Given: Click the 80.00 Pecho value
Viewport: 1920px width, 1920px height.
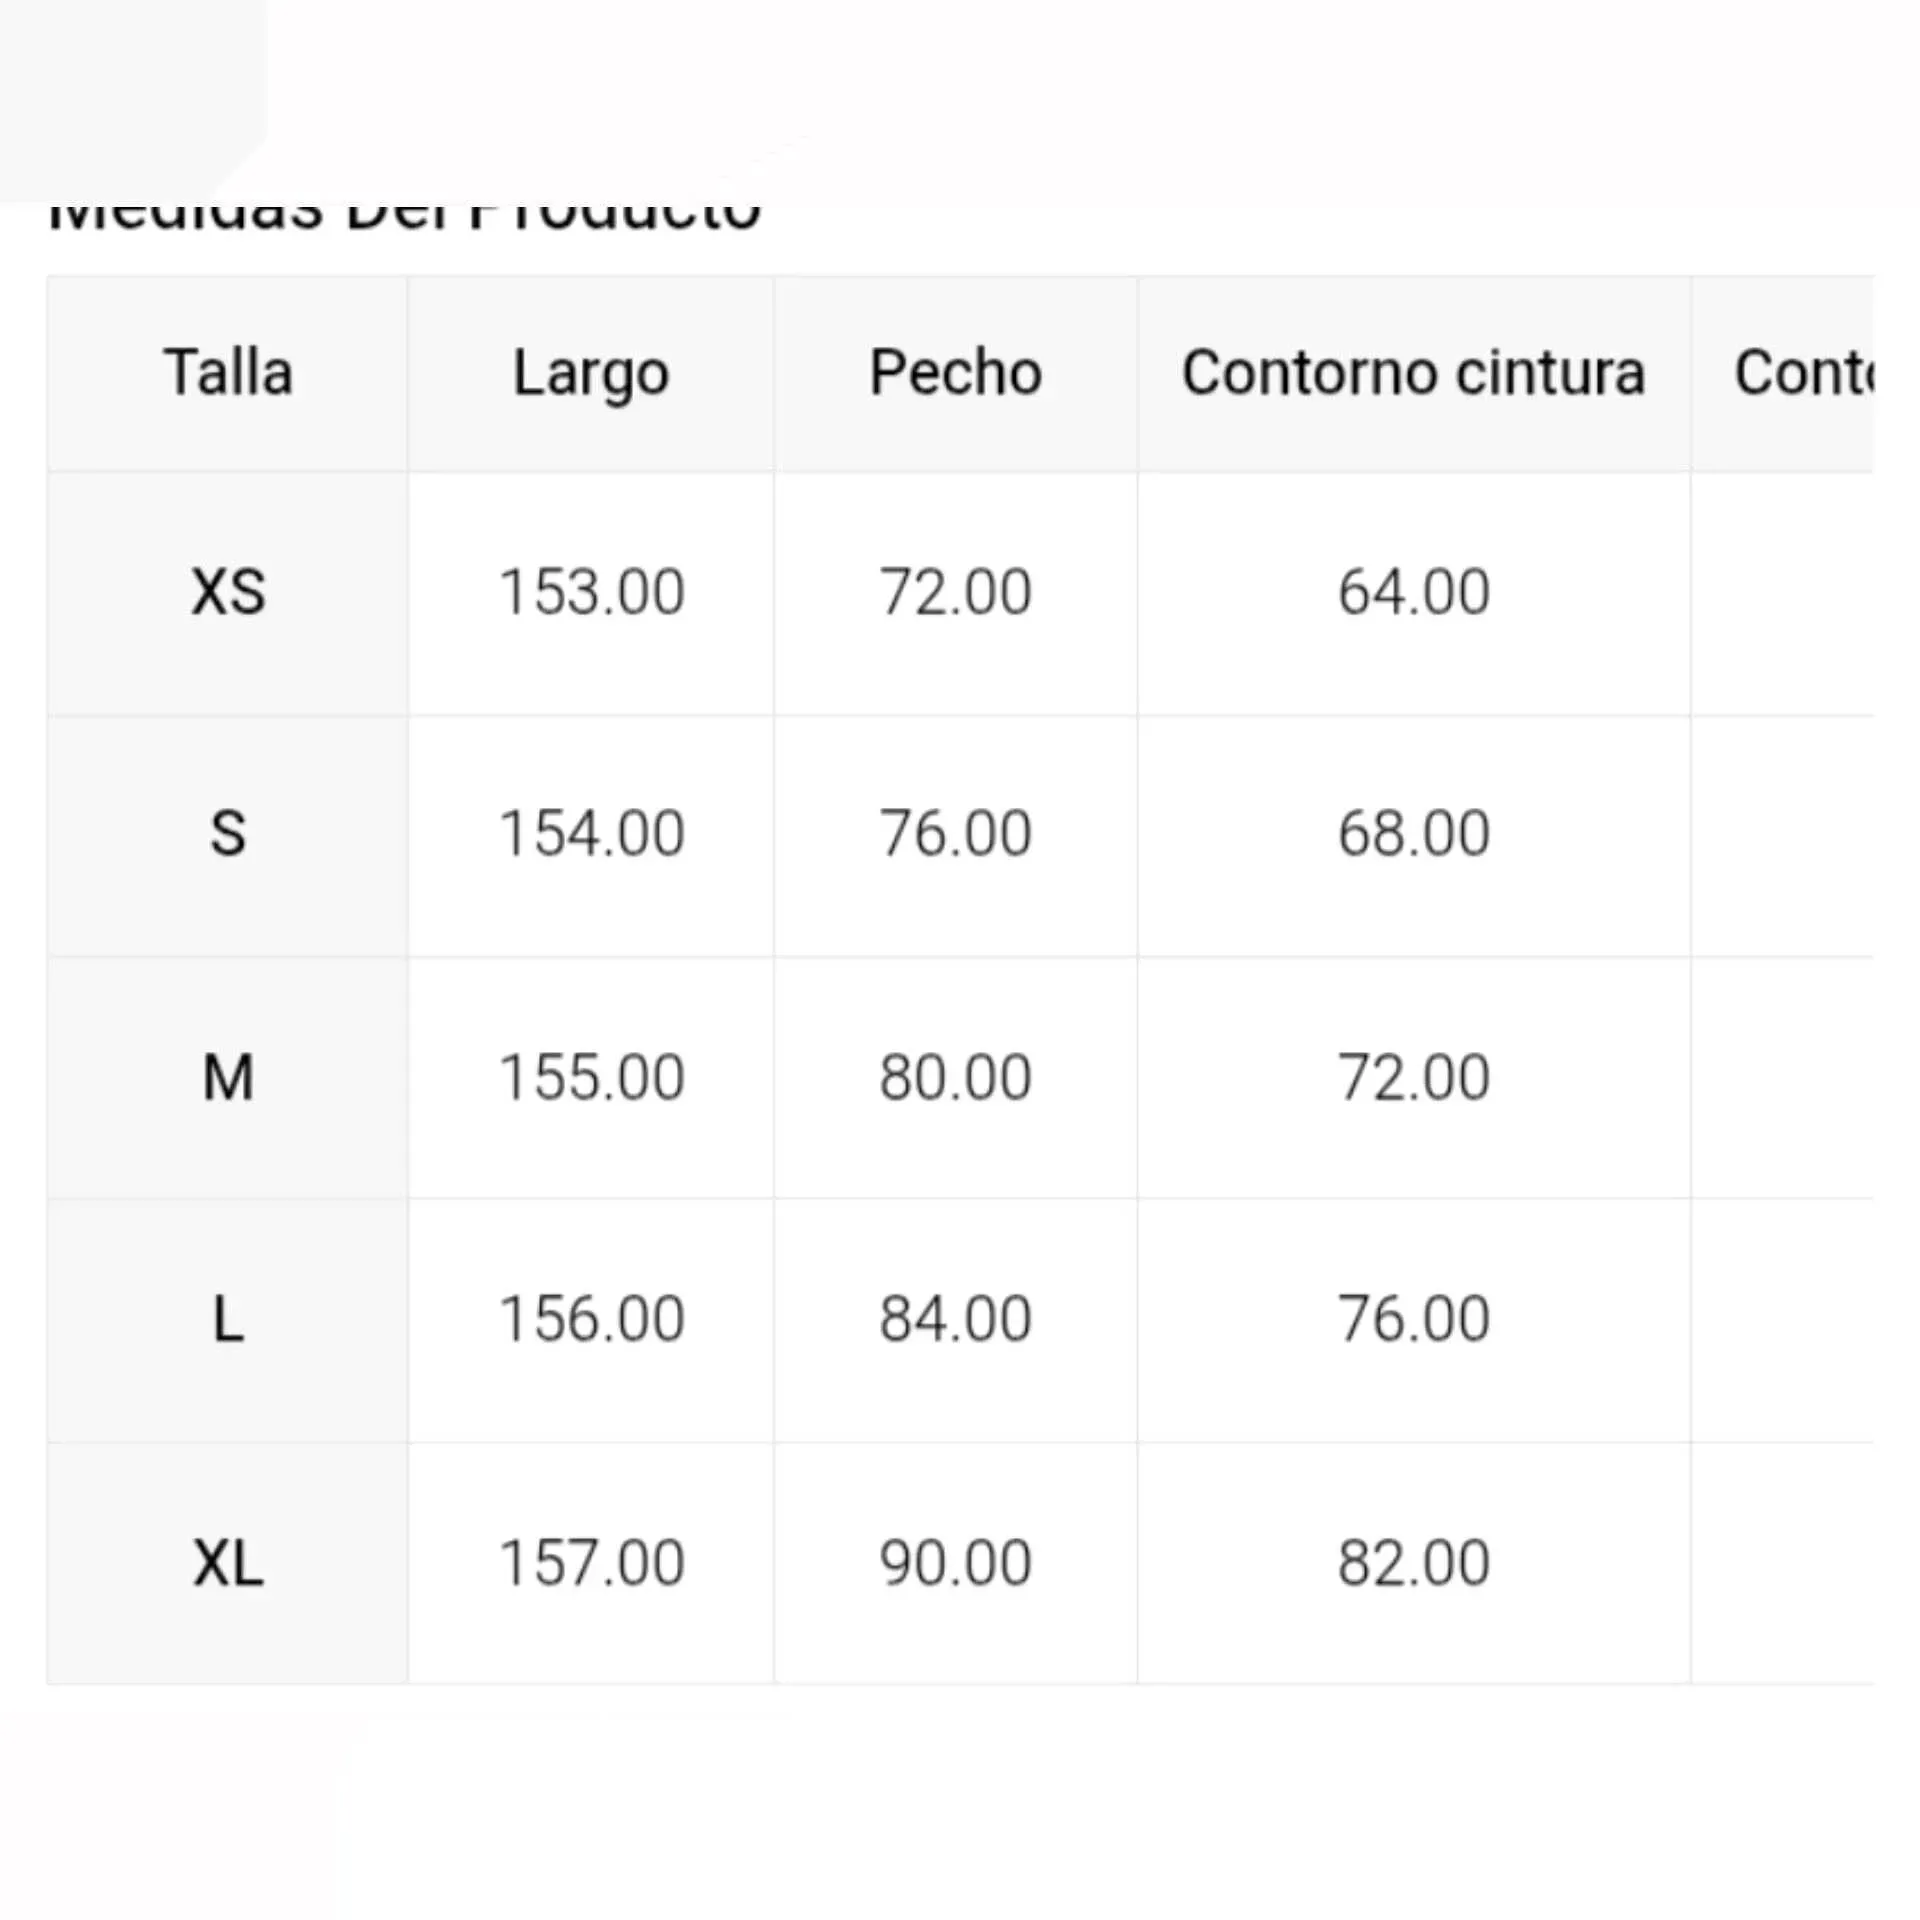Looking at the screenshot, I should click(x=955, y=1078).
